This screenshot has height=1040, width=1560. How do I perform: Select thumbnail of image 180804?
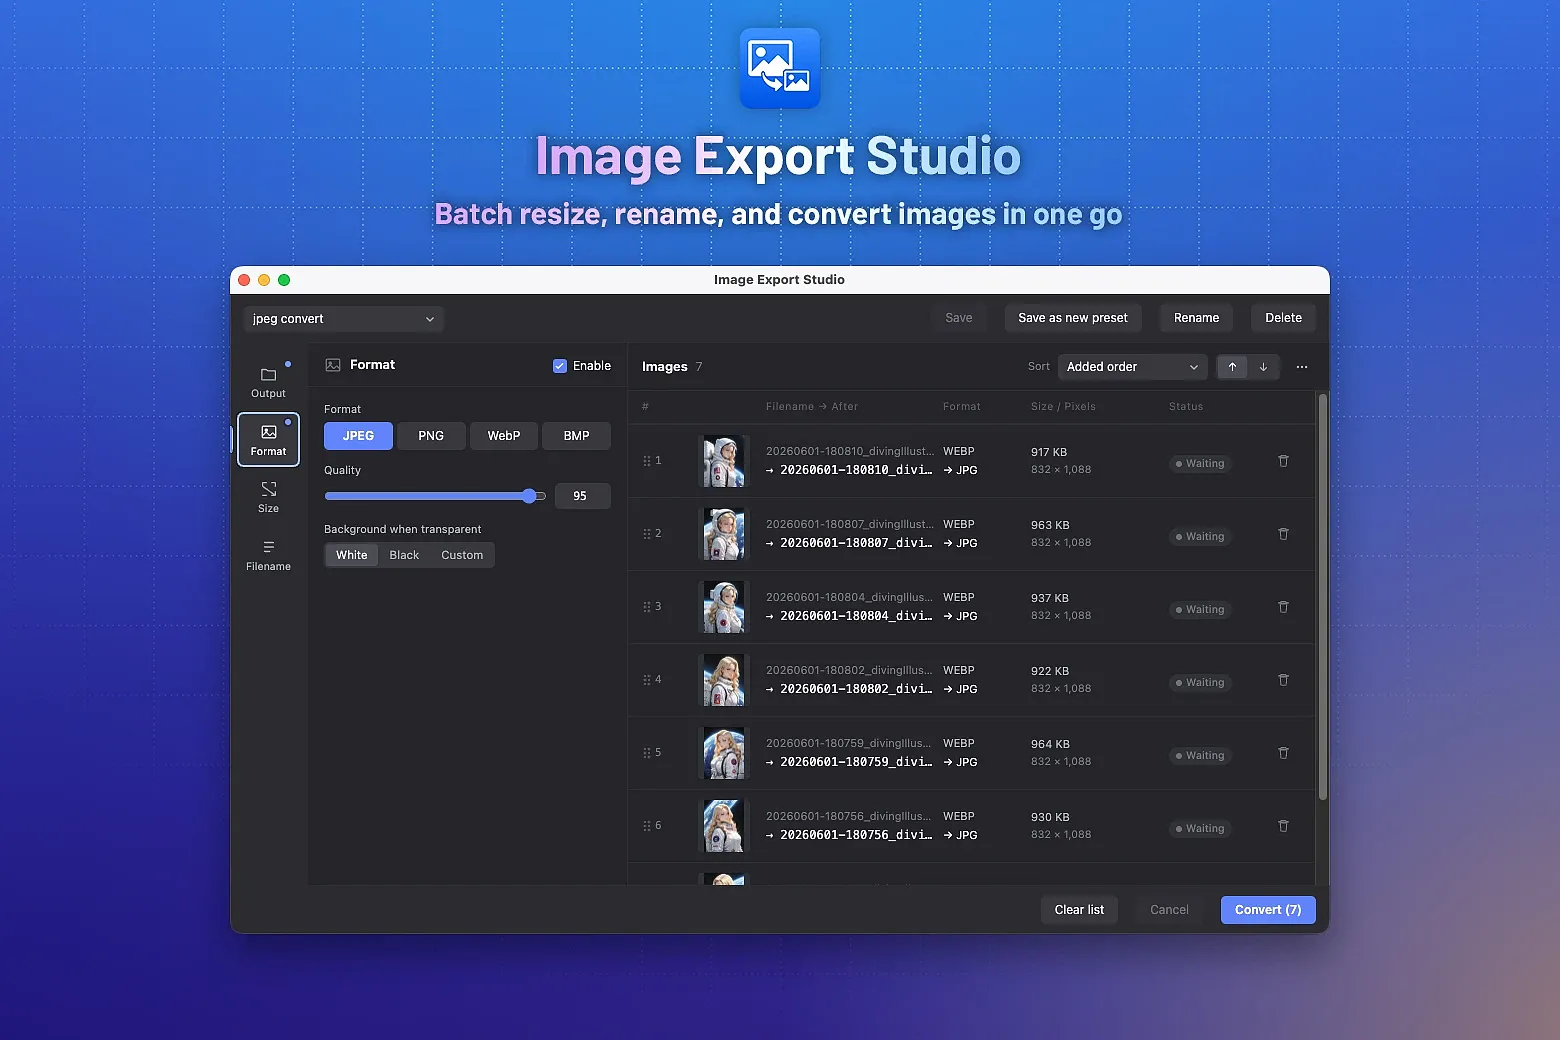723,607
